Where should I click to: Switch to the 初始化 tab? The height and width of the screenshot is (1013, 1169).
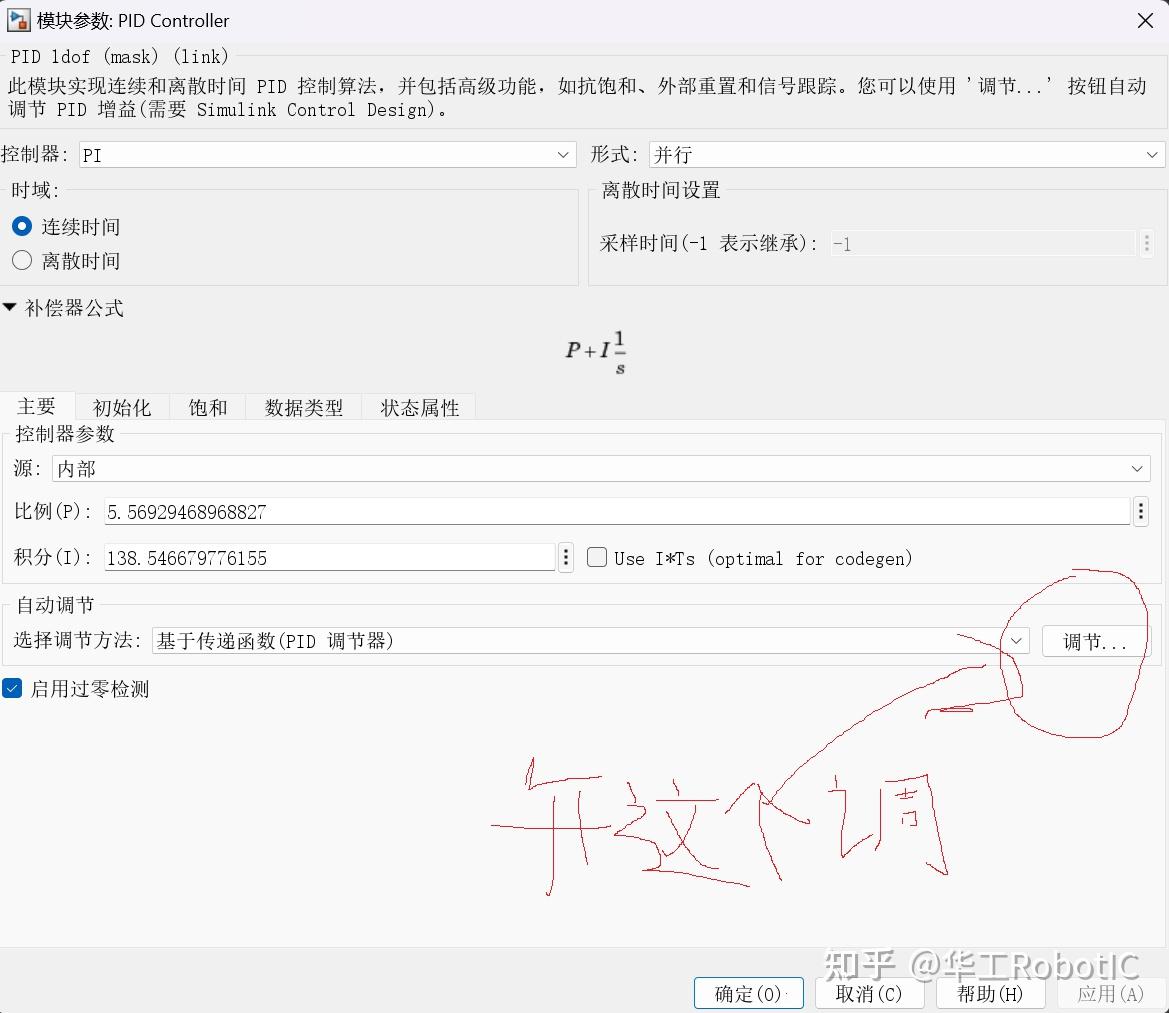point(122,407)
